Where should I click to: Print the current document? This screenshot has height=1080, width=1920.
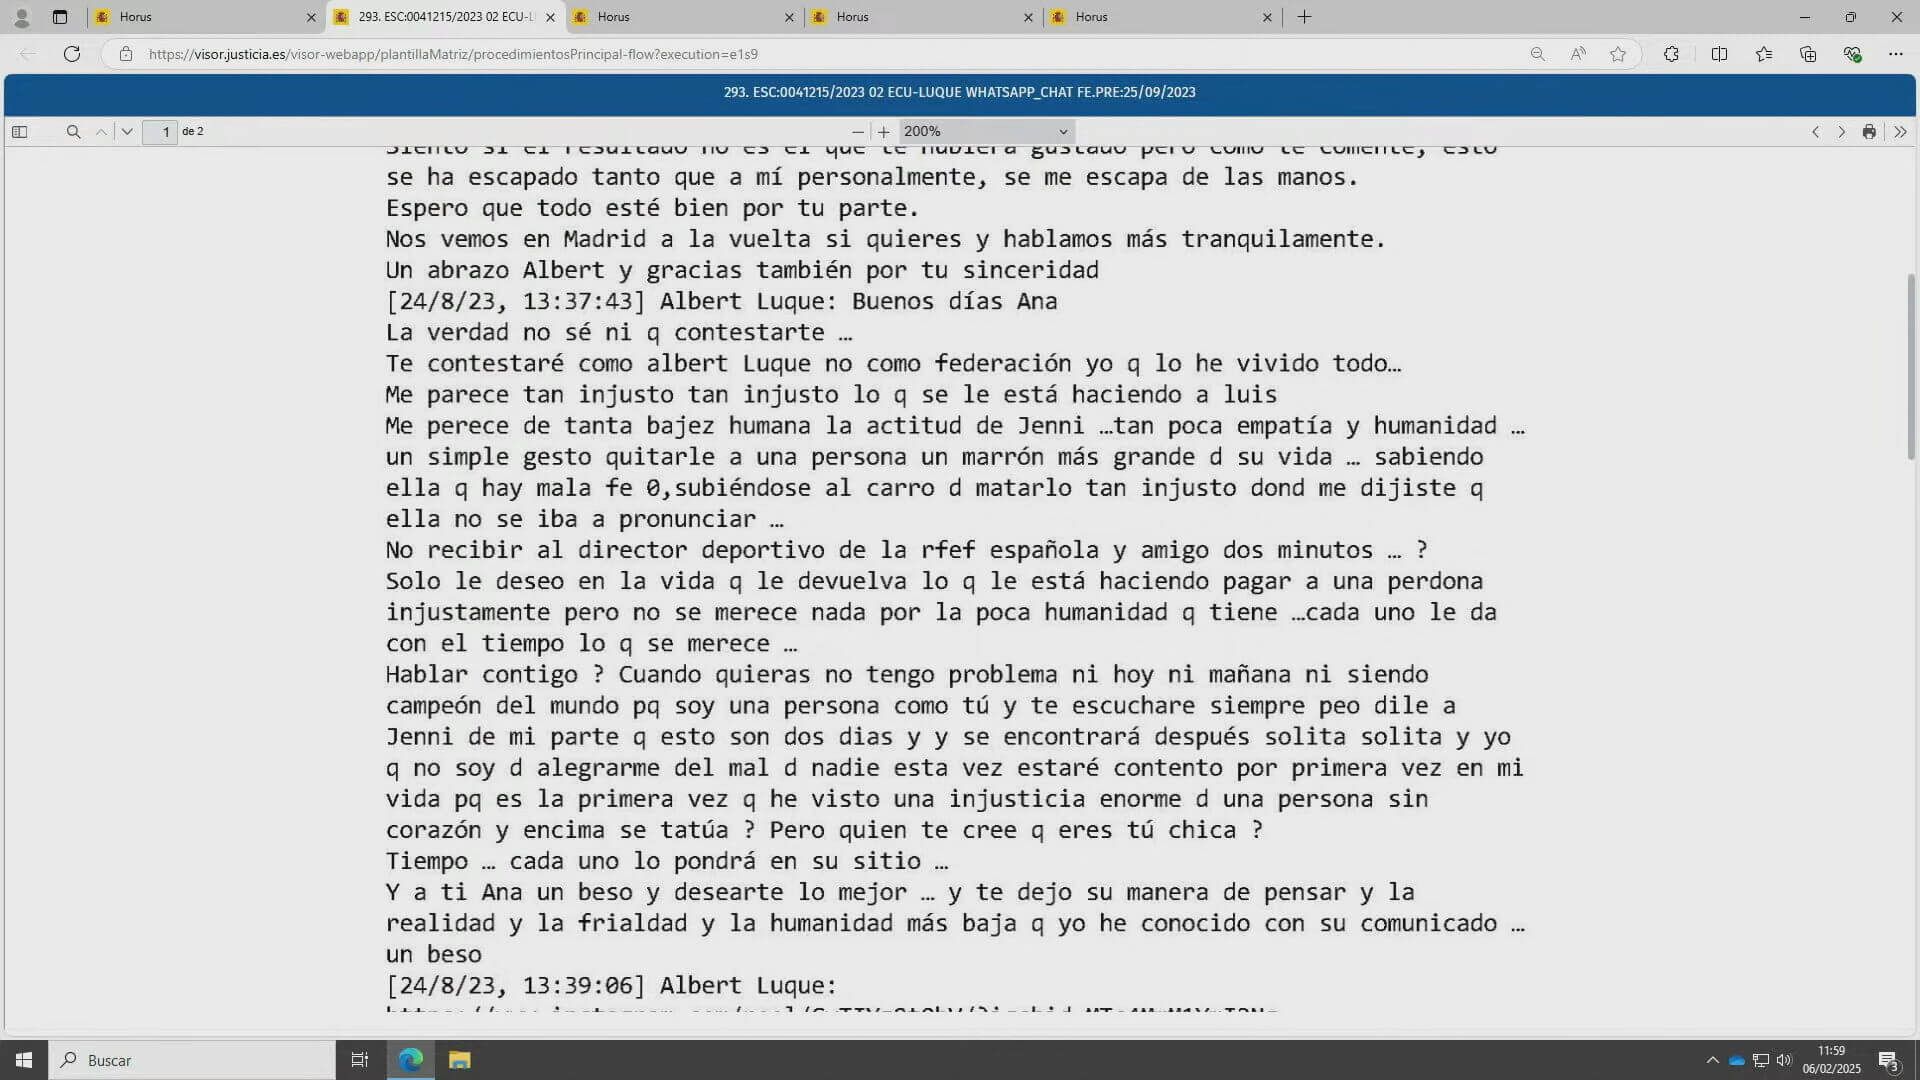[1869, 131]
